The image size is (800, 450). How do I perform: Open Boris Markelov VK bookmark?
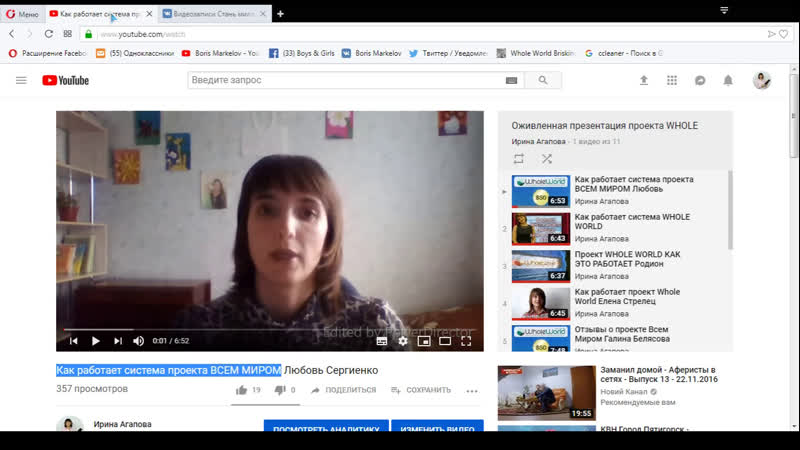pyautogui.click(x=371, y=53)
